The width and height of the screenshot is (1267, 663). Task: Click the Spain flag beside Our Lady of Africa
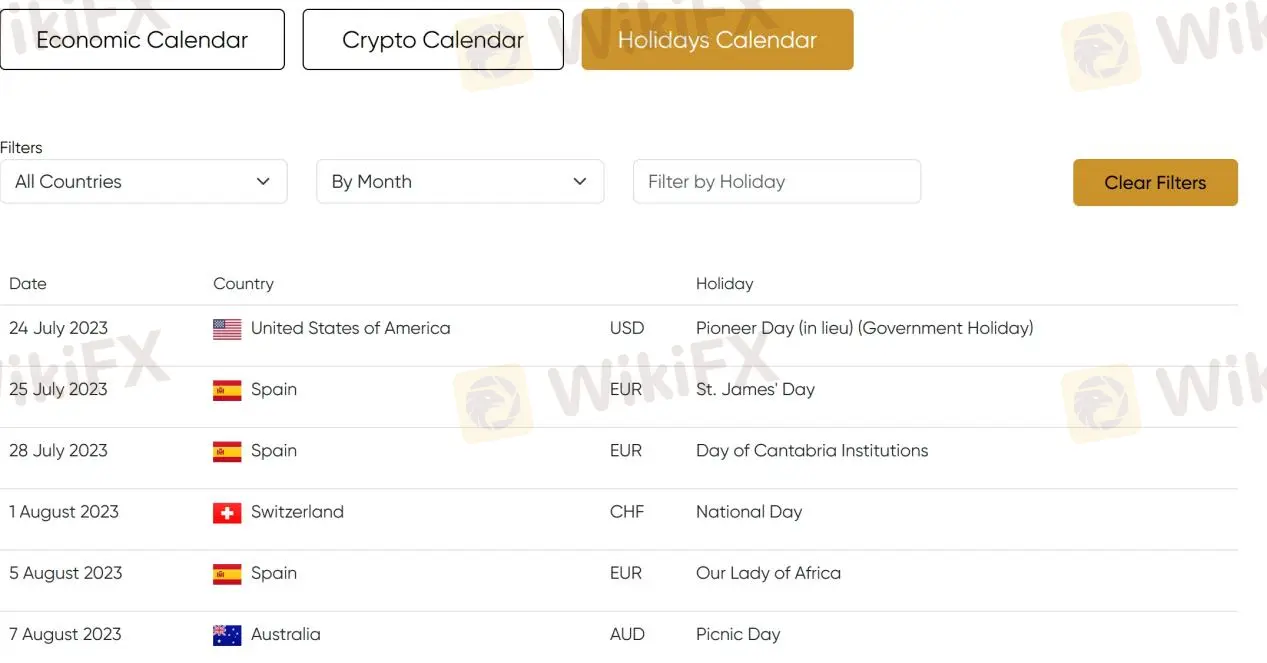pos(227,573)
